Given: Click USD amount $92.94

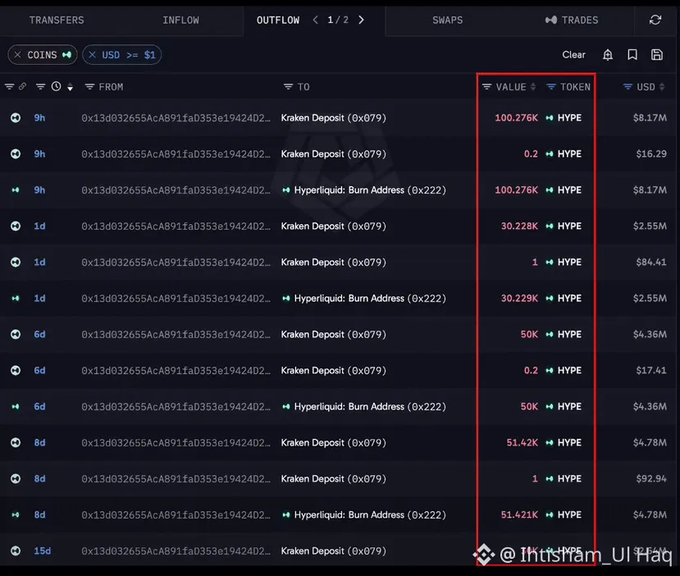Looking at the screenshot, I should [x=651, y=479].
